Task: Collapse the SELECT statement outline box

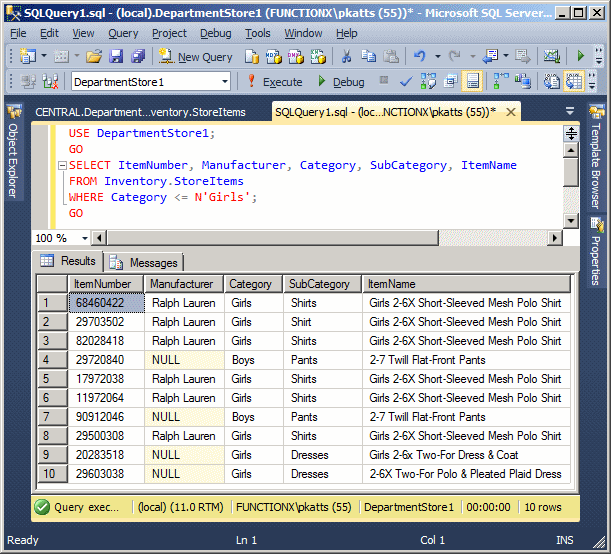Action: [x=62, y=166]
